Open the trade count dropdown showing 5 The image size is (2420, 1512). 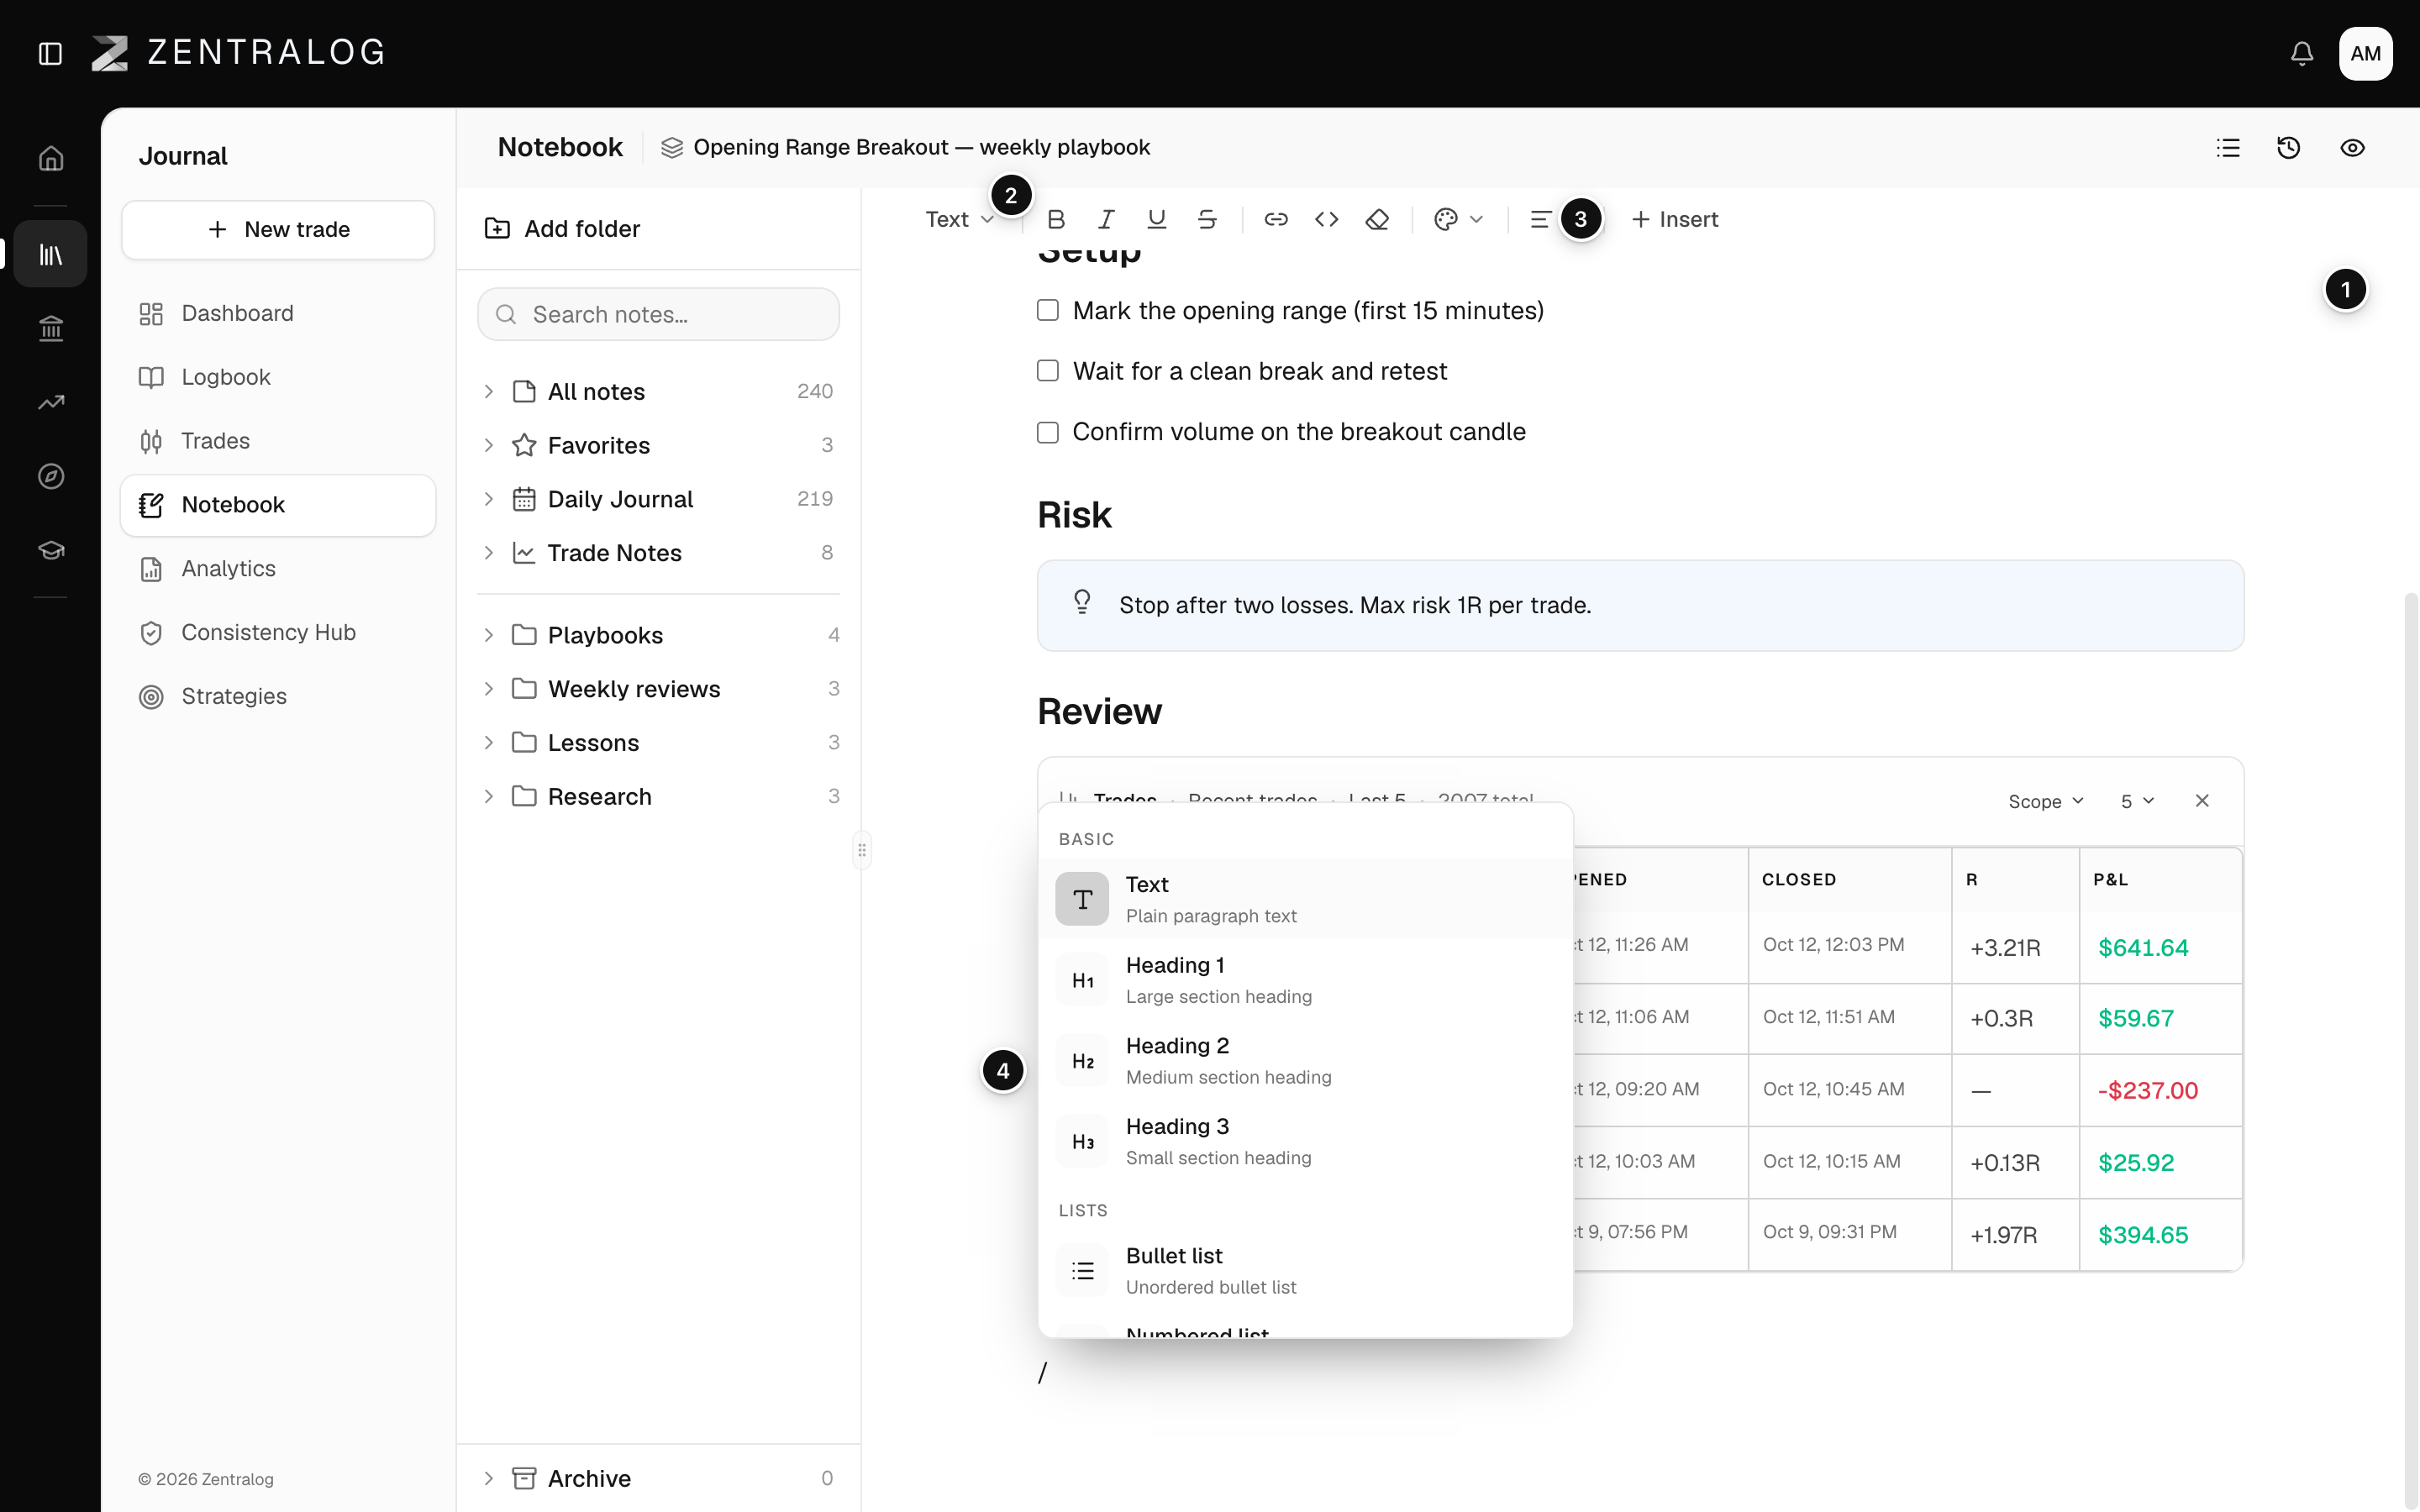[x=2137, y=801]
